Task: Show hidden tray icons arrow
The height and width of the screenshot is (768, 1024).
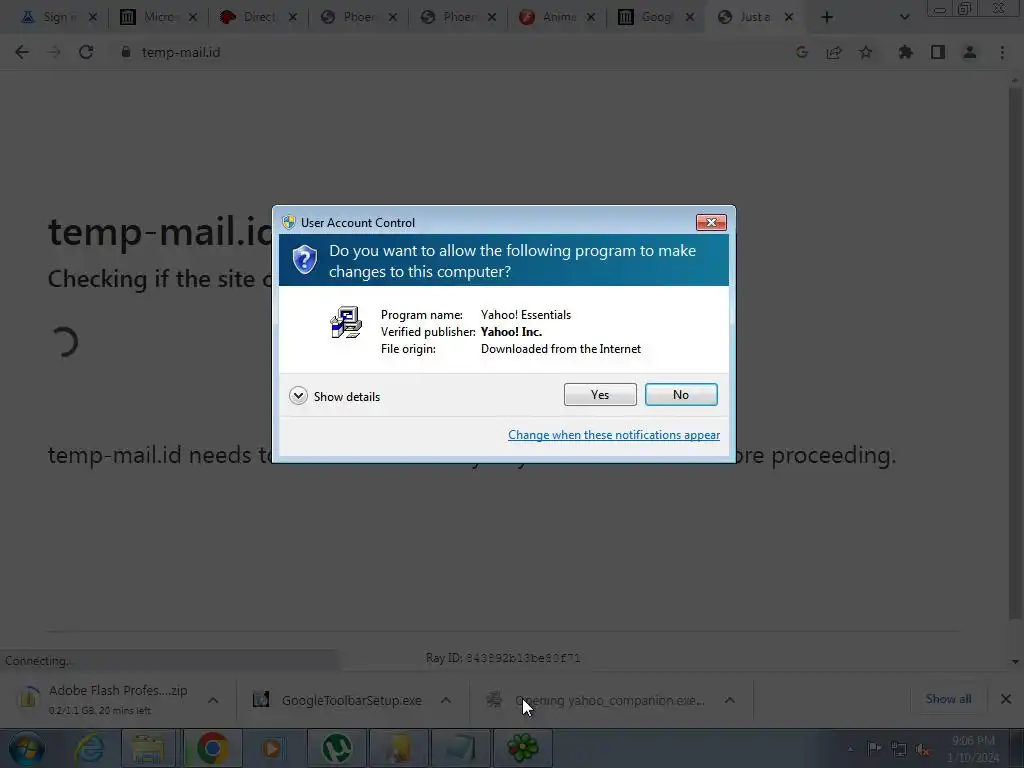Action: point(850,749)
